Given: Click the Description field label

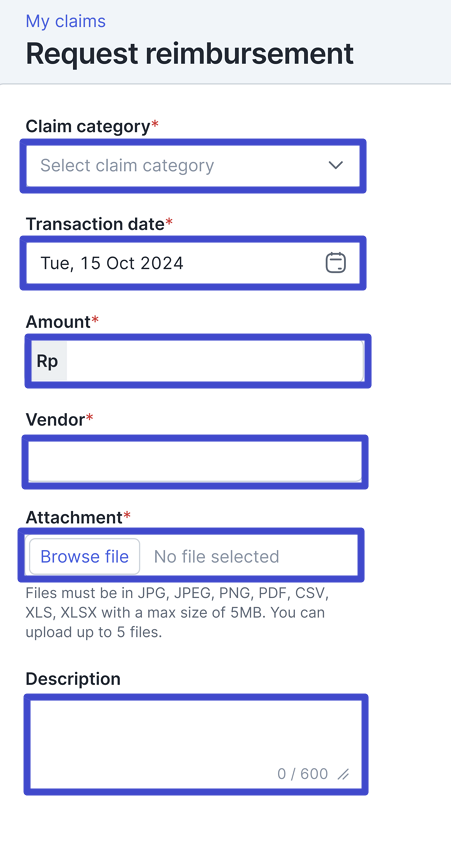Looking at the screenshot, I should (x=73, y=679).
